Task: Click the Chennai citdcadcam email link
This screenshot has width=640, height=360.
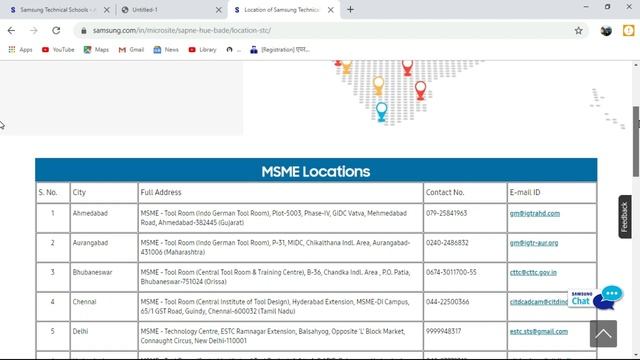Action: click(x=539, y=302)
